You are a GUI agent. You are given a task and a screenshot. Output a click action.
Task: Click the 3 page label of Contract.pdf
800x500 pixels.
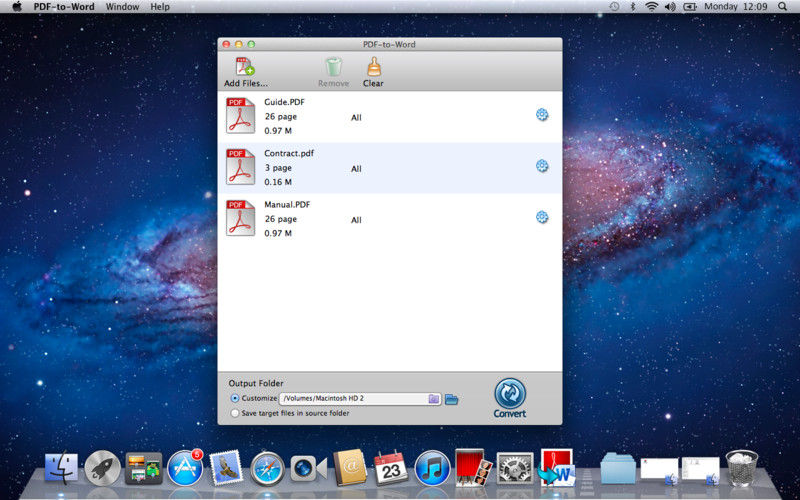pyautogui.click(x=278, y=168)
